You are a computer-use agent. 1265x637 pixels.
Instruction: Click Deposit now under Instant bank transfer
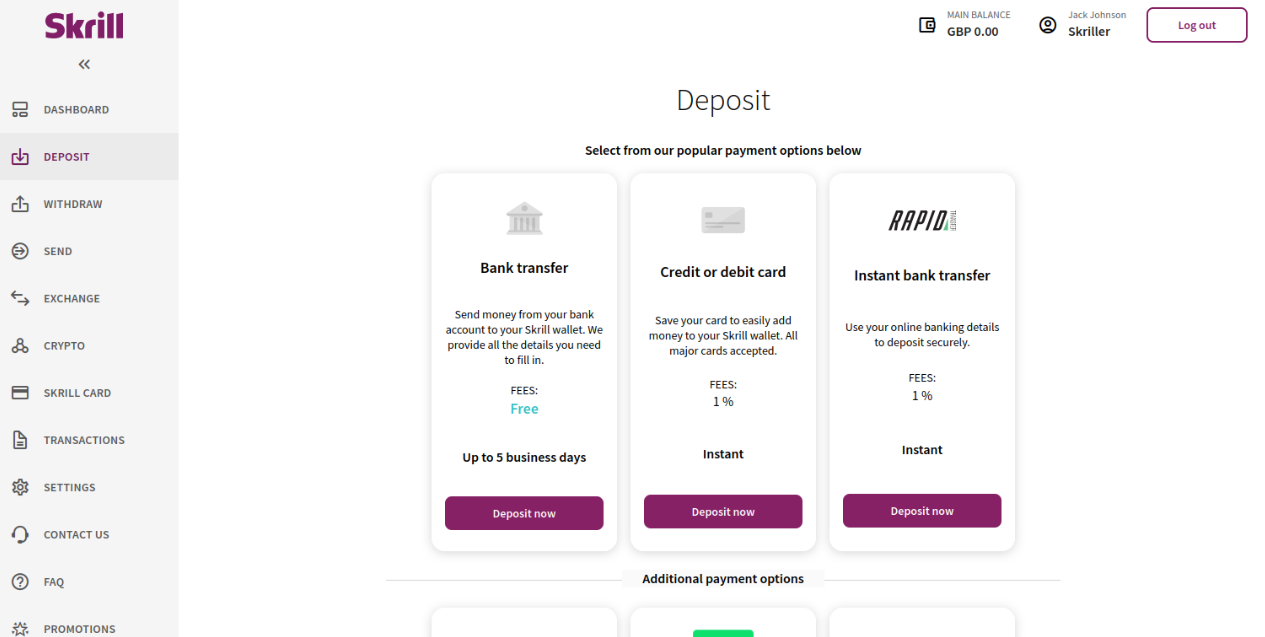922,510
